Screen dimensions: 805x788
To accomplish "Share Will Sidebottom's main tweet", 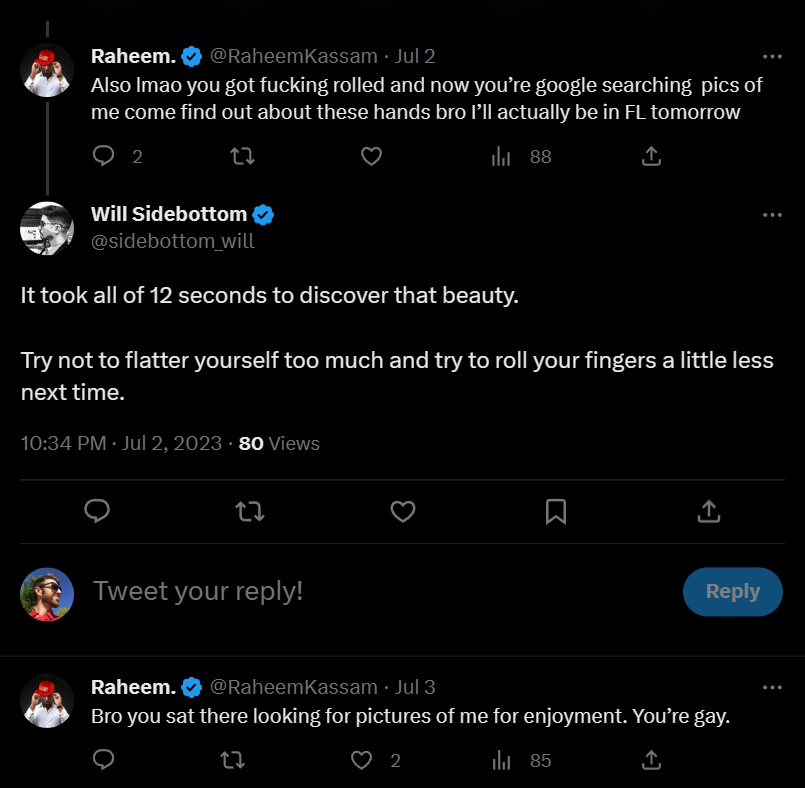I will [708, 512].
